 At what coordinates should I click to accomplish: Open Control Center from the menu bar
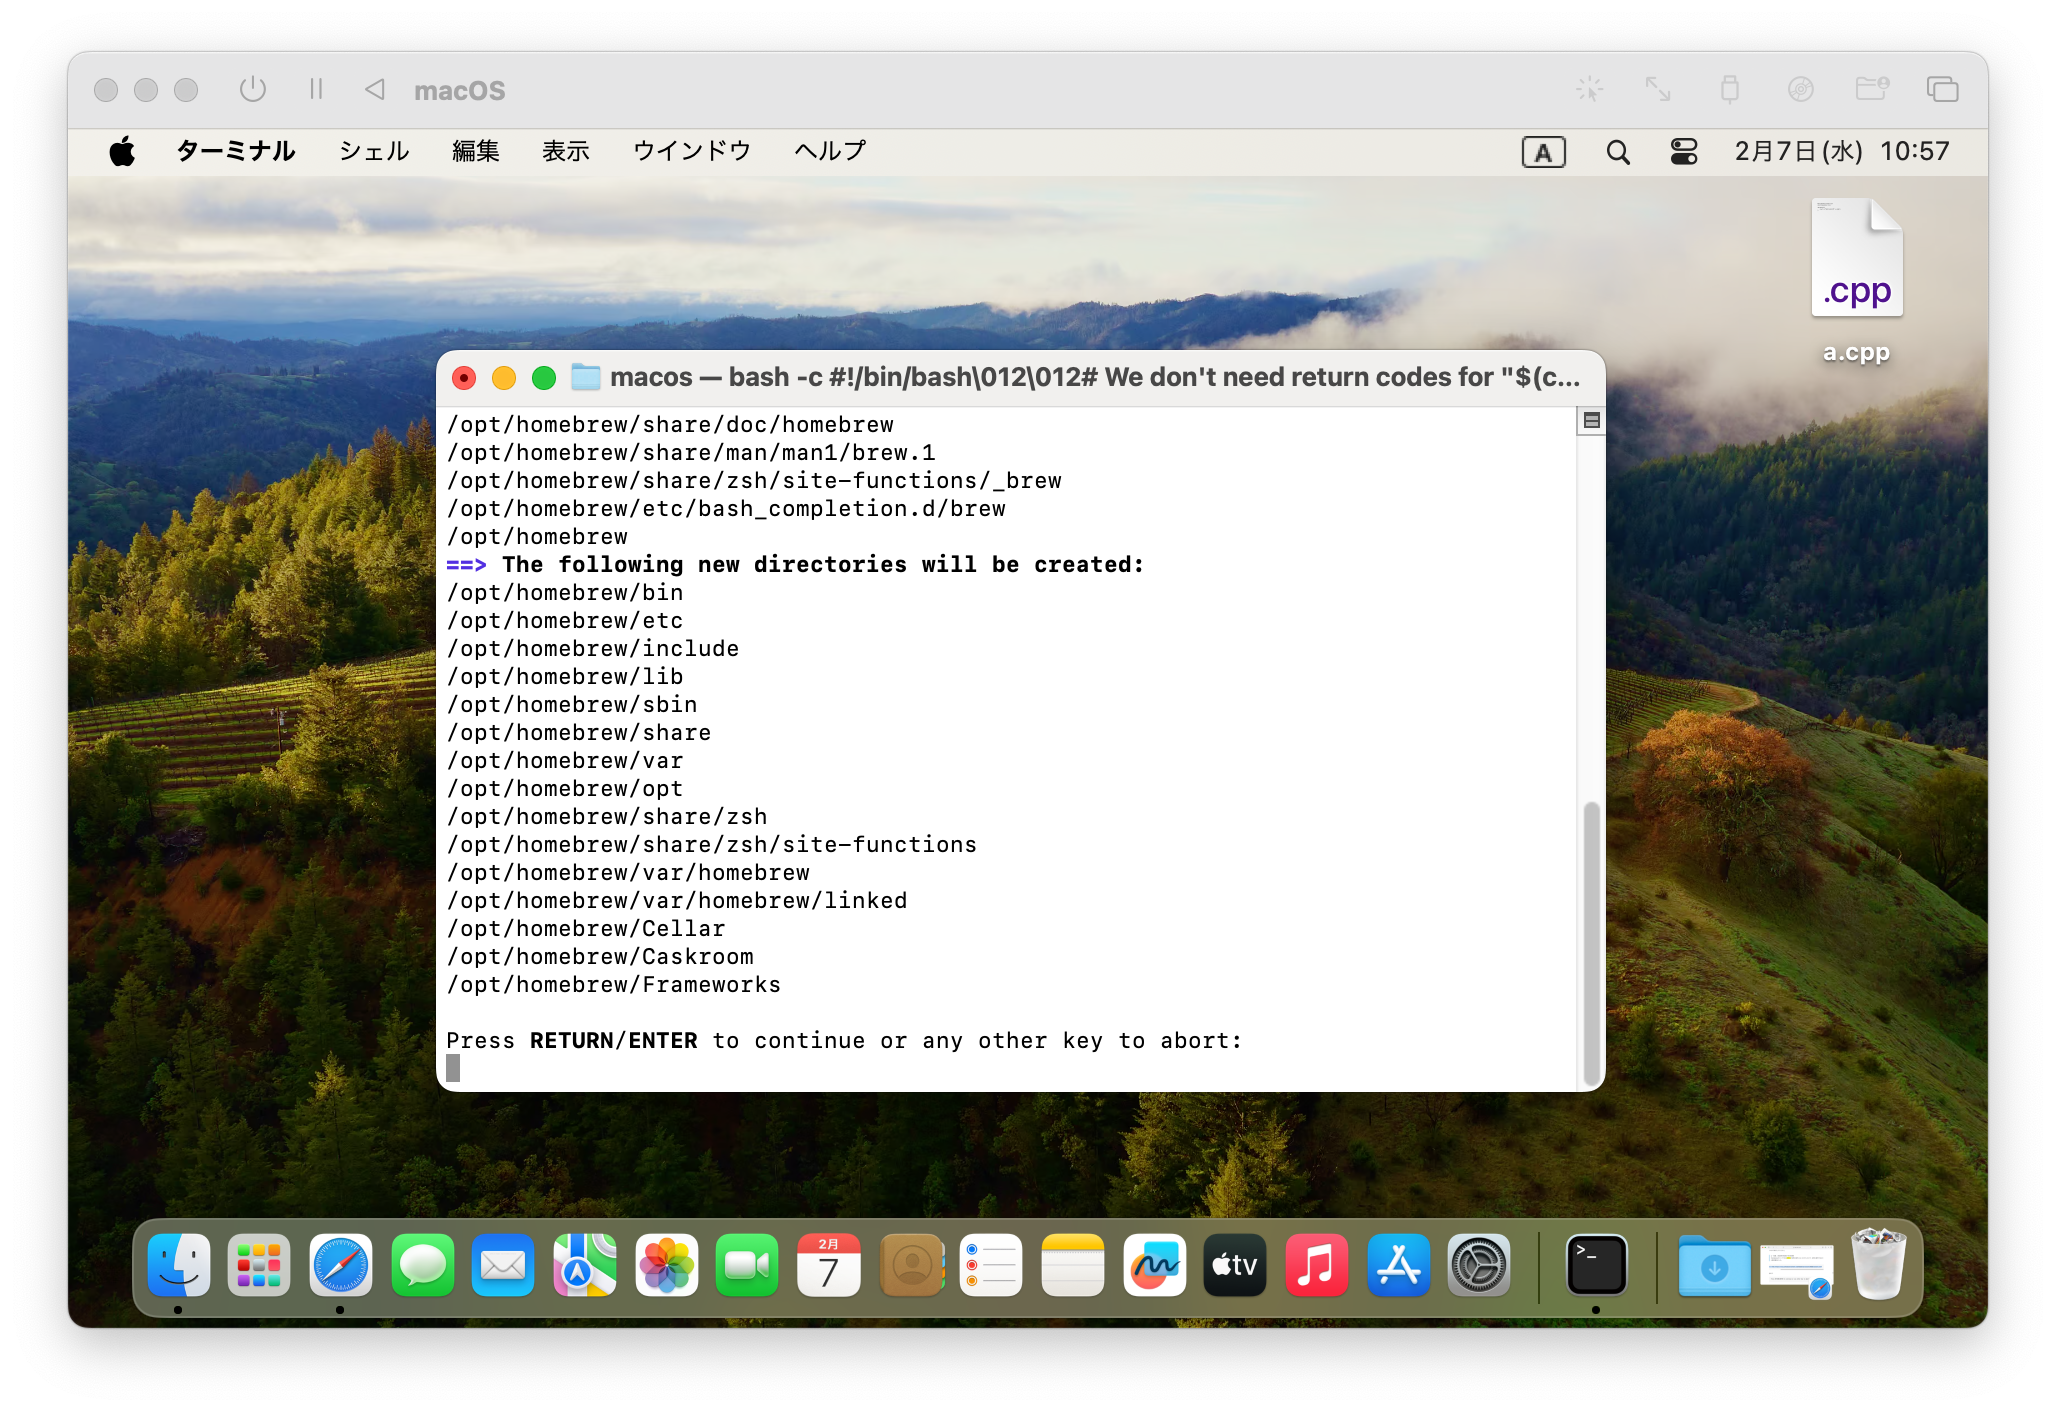[1684, 152]
